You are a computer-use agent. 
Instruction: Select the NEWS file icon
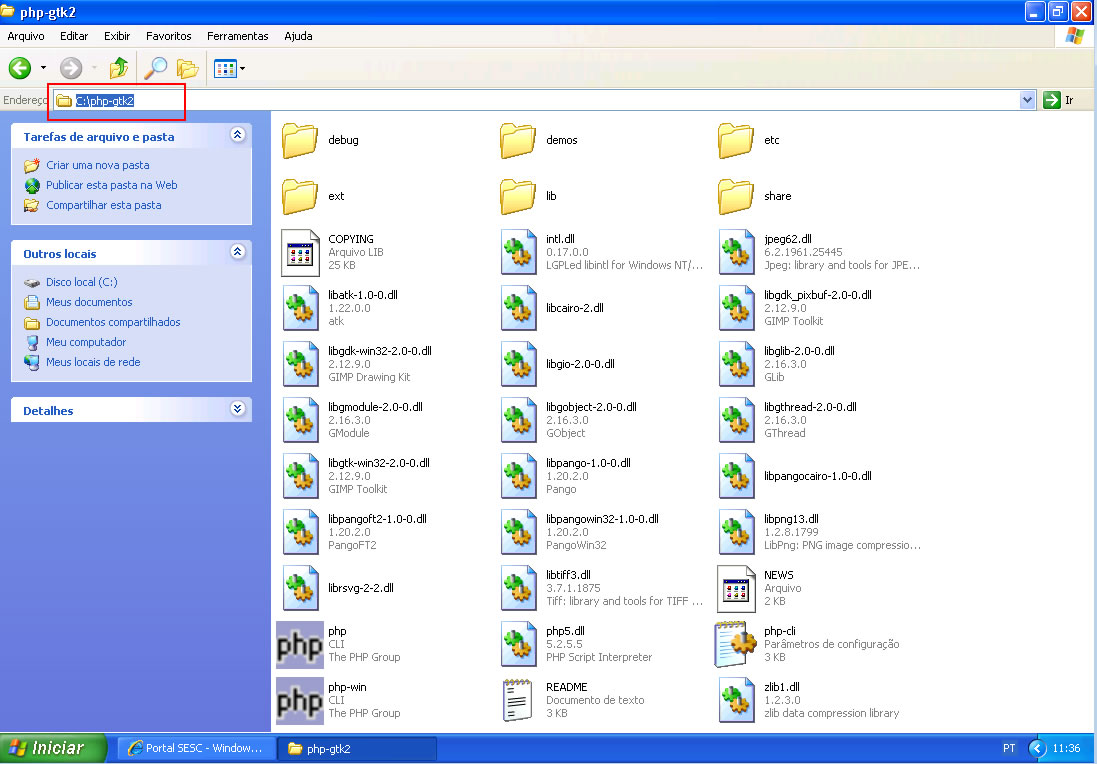point(737,588)
